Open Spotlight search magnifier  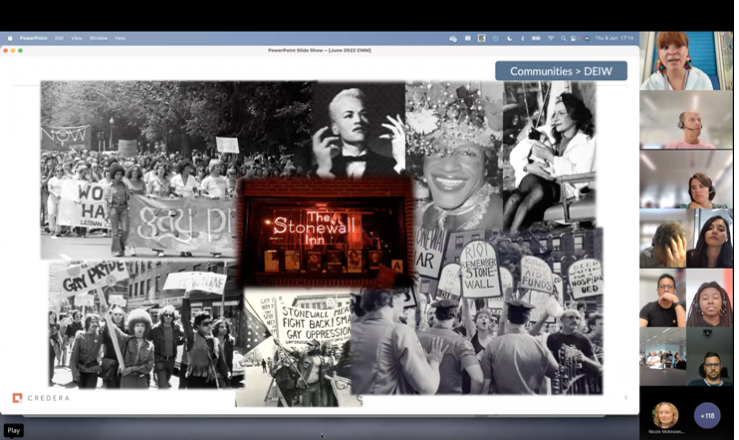(563, 39)
